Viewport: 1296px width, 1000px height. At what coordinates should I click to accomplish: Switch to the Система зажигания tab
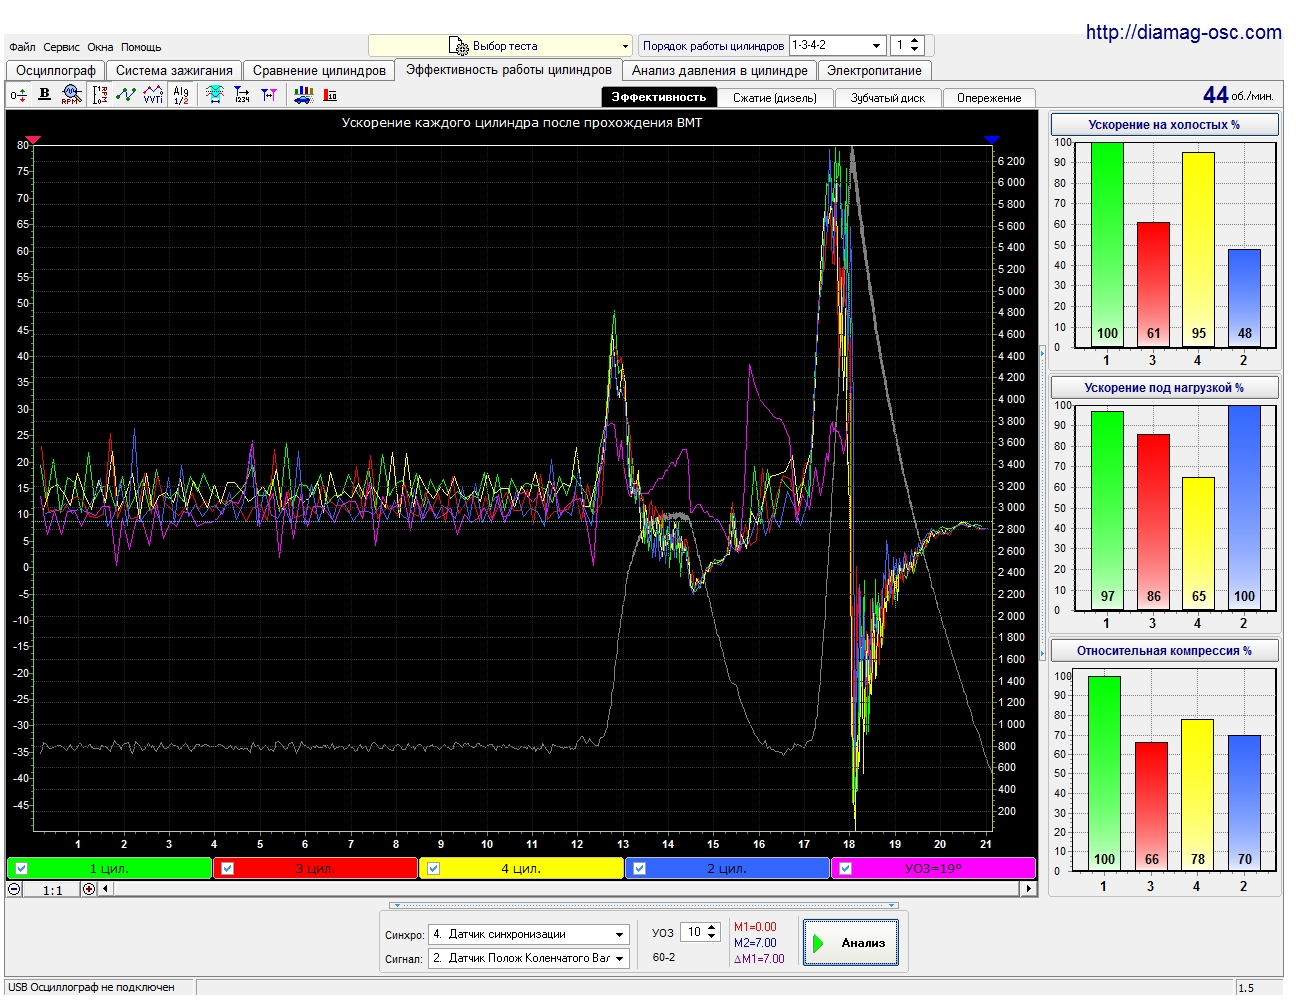pyautogui.click(x=174, y=71)
